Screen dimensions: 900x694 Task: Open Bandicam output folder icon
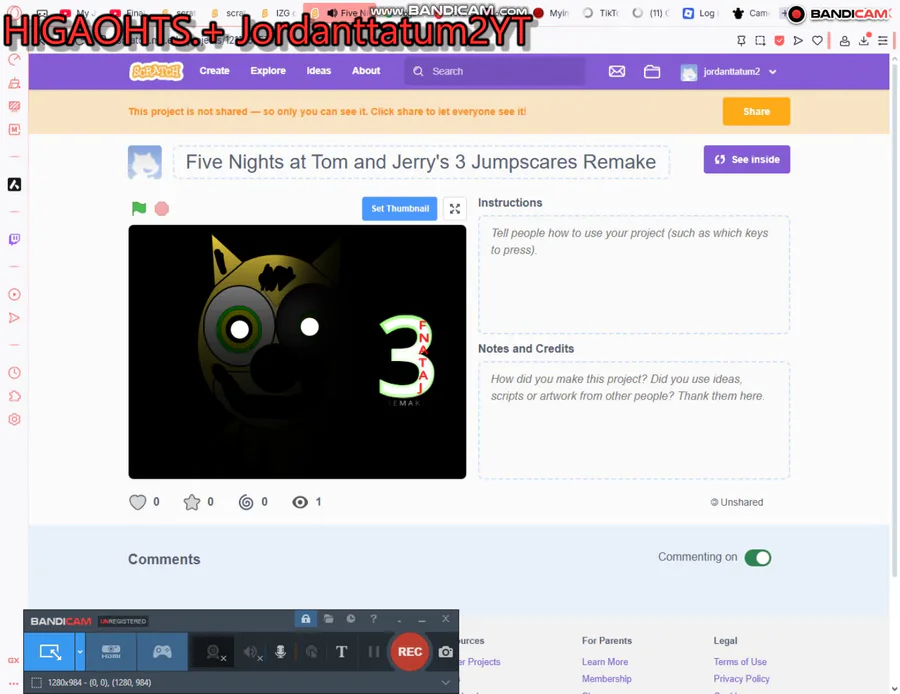click(x=328, y=619)
